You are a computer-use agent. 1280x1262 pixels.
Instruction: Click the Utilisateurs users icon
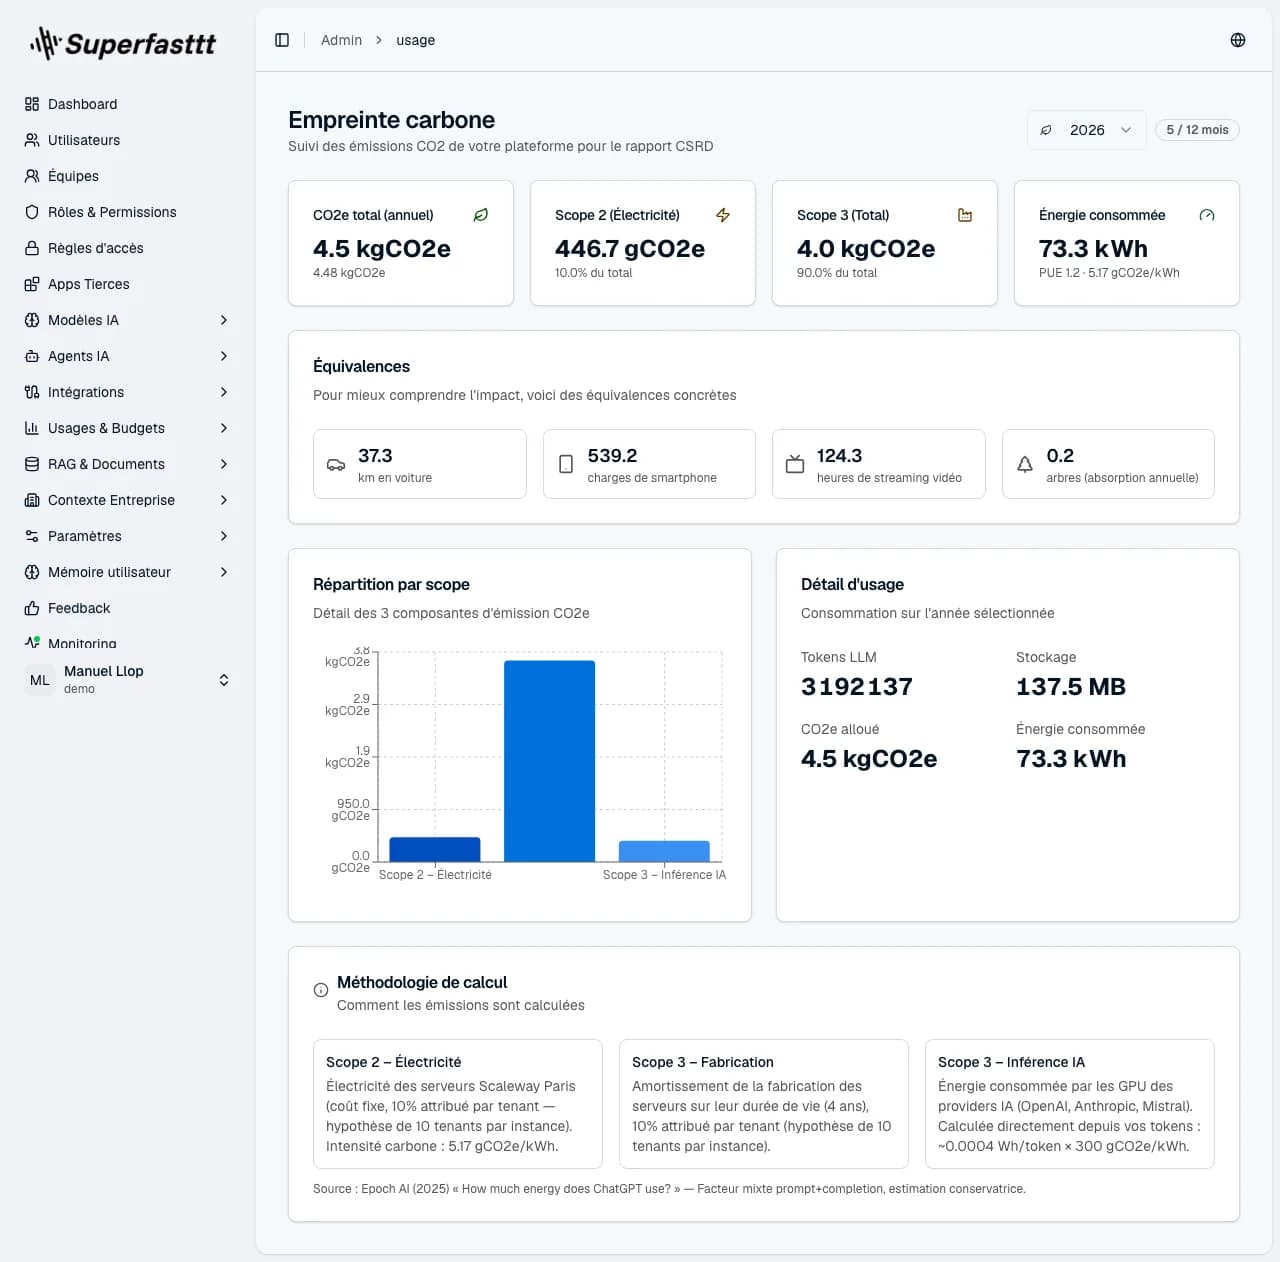32,140
